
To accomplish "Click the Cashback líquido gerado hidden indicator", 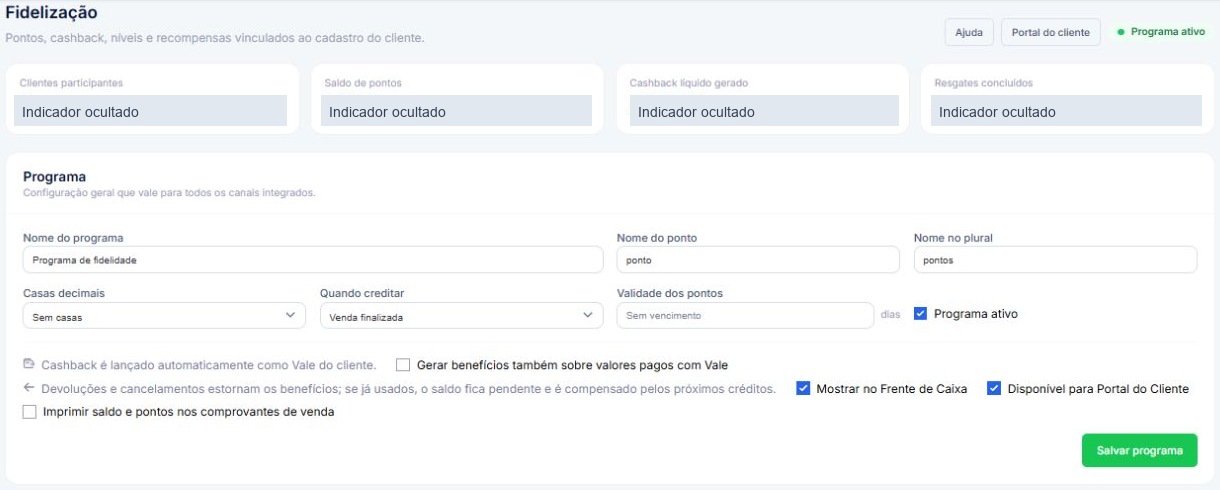I will pos(763,111).
